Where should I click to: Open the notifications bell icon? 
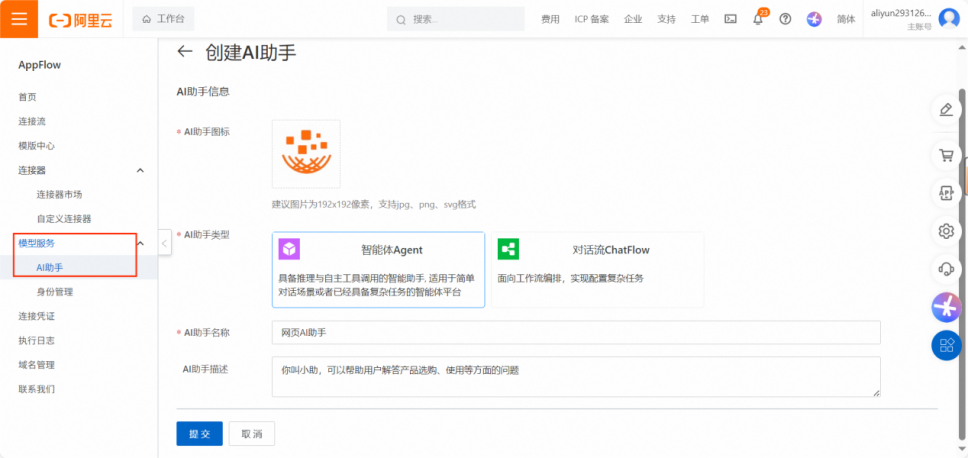(x=758, y=19)
